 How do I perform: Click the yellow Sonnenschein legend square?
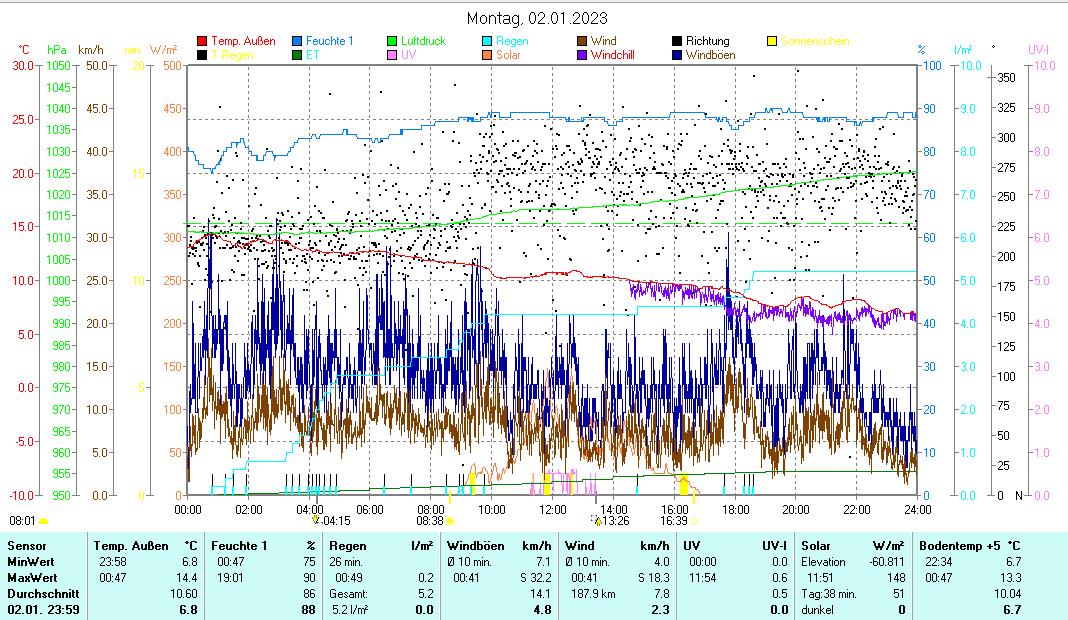pyautogui.click(x=772, y=42)
